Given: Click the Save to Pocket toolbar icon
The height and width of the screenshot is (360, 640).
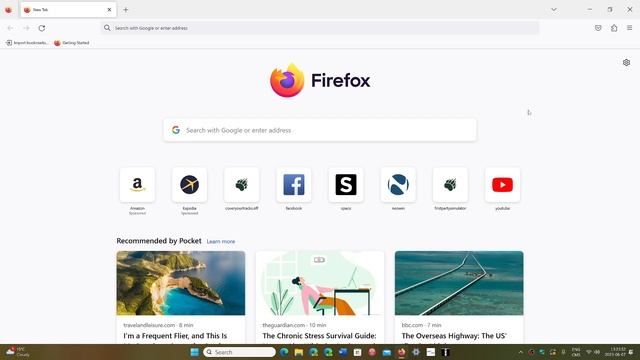Looking at the screenshot, I should (598, 28).
